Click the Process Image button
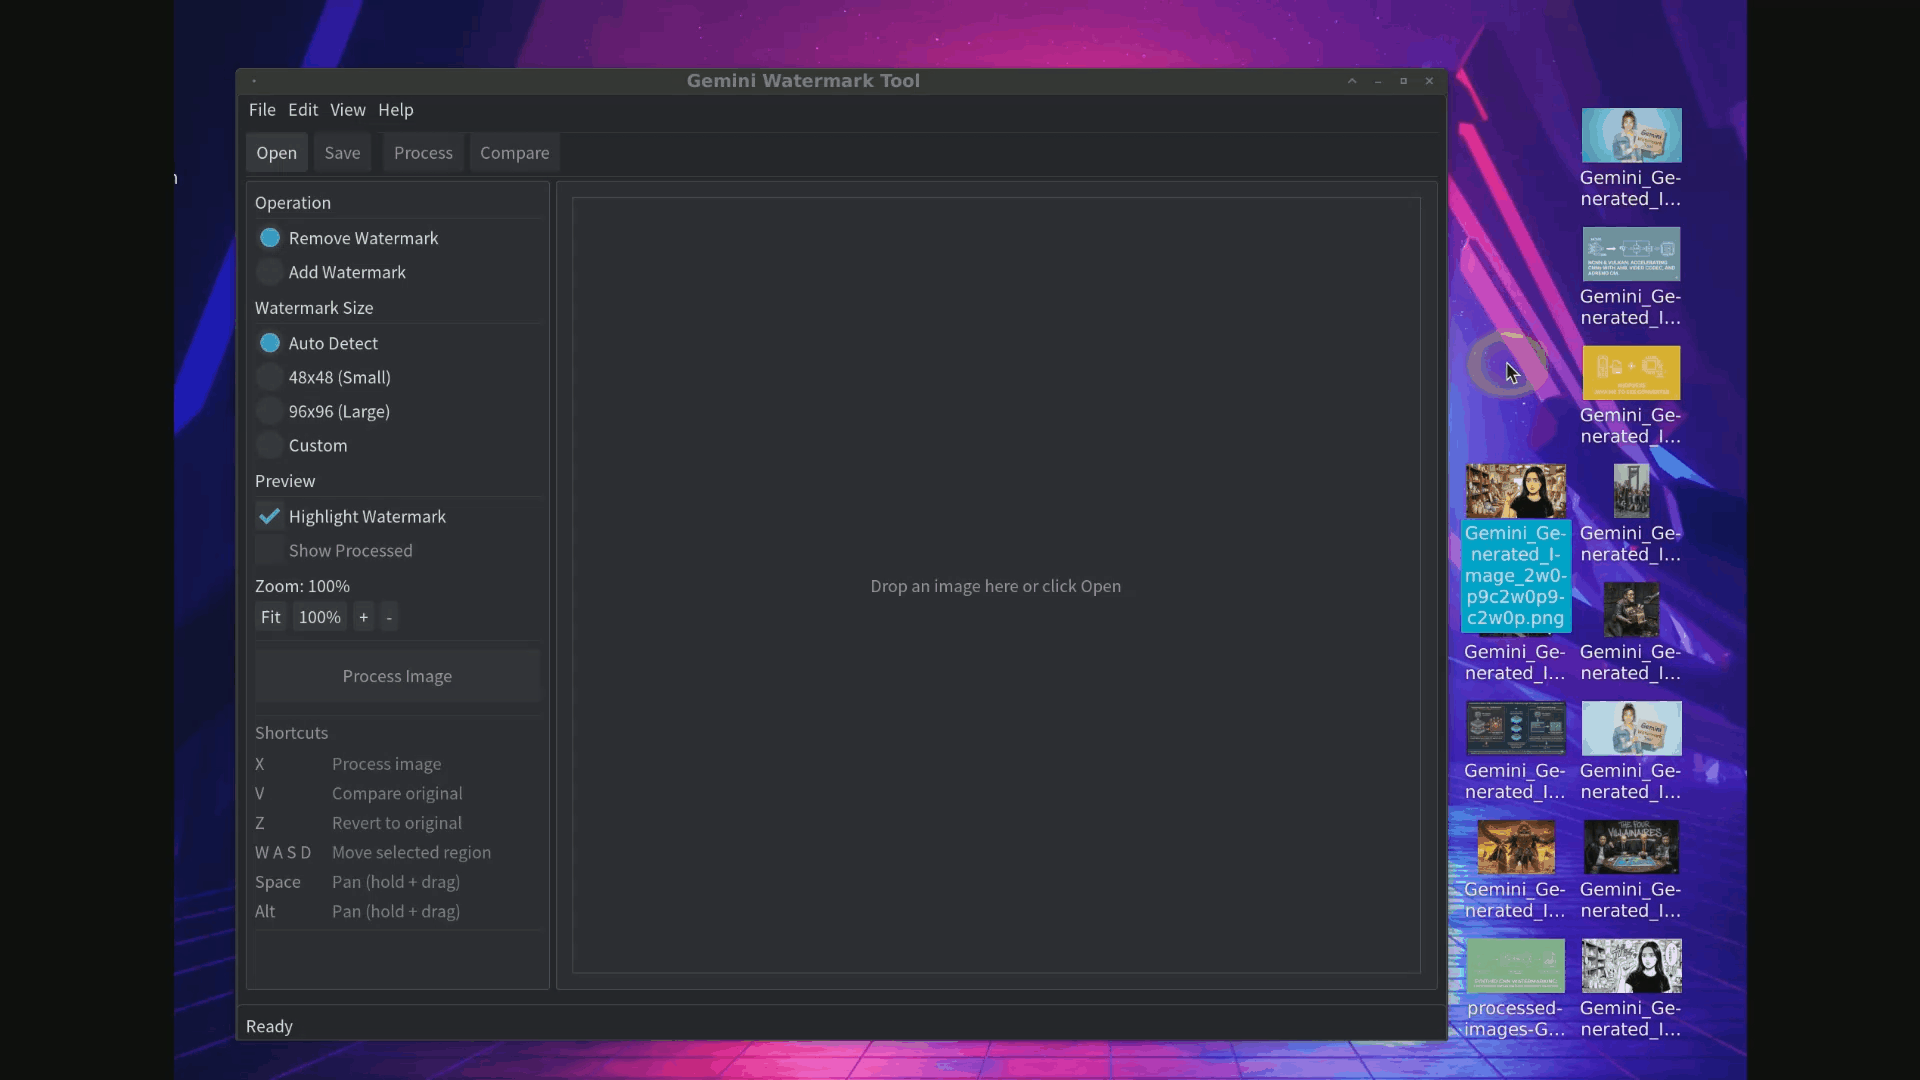Viewport: 1920px width, 1080px height. [396, 676]
